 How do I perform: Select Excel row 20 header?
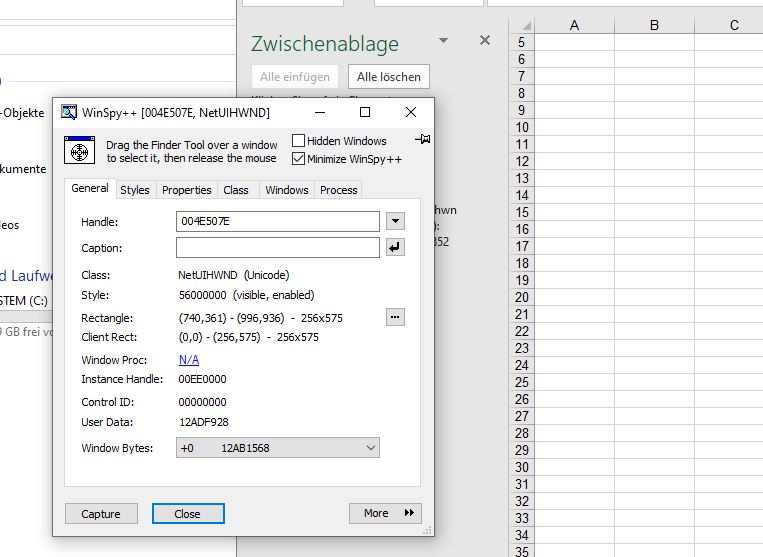(x=522, y=297)
